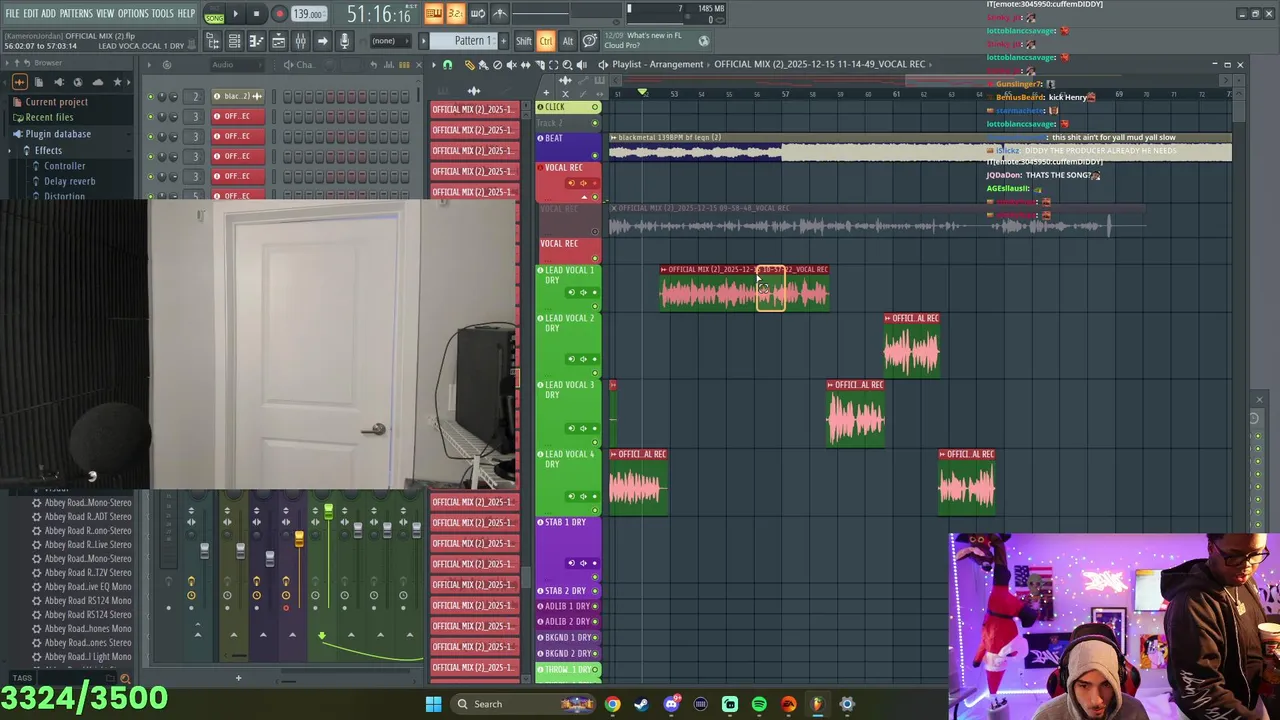Click the tempo 139.000 field
1280x720 pixels.
point(309,14)
